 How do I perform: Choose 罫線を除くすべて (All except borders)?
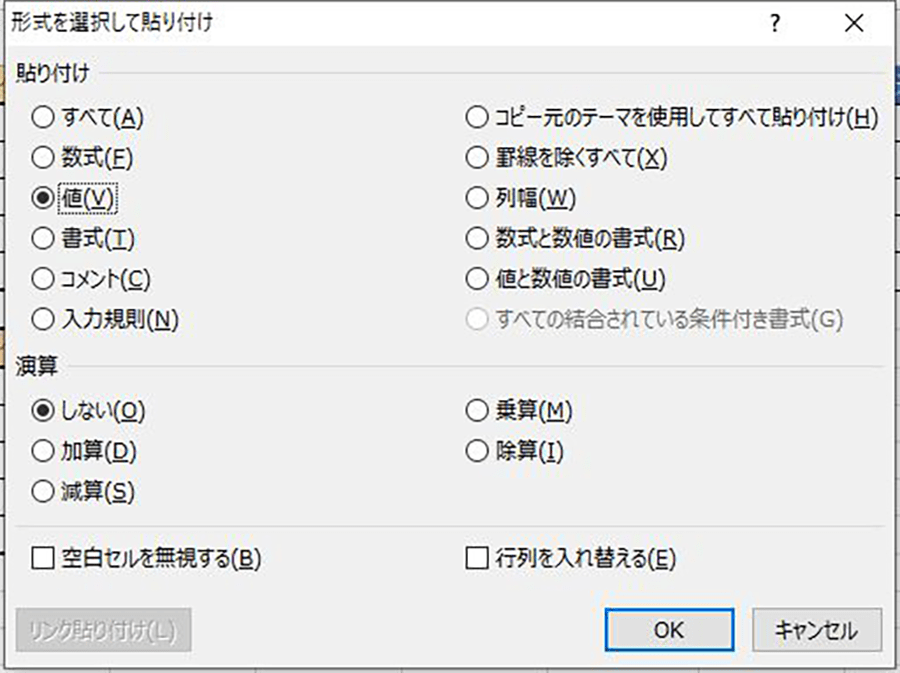click(477, 157)
